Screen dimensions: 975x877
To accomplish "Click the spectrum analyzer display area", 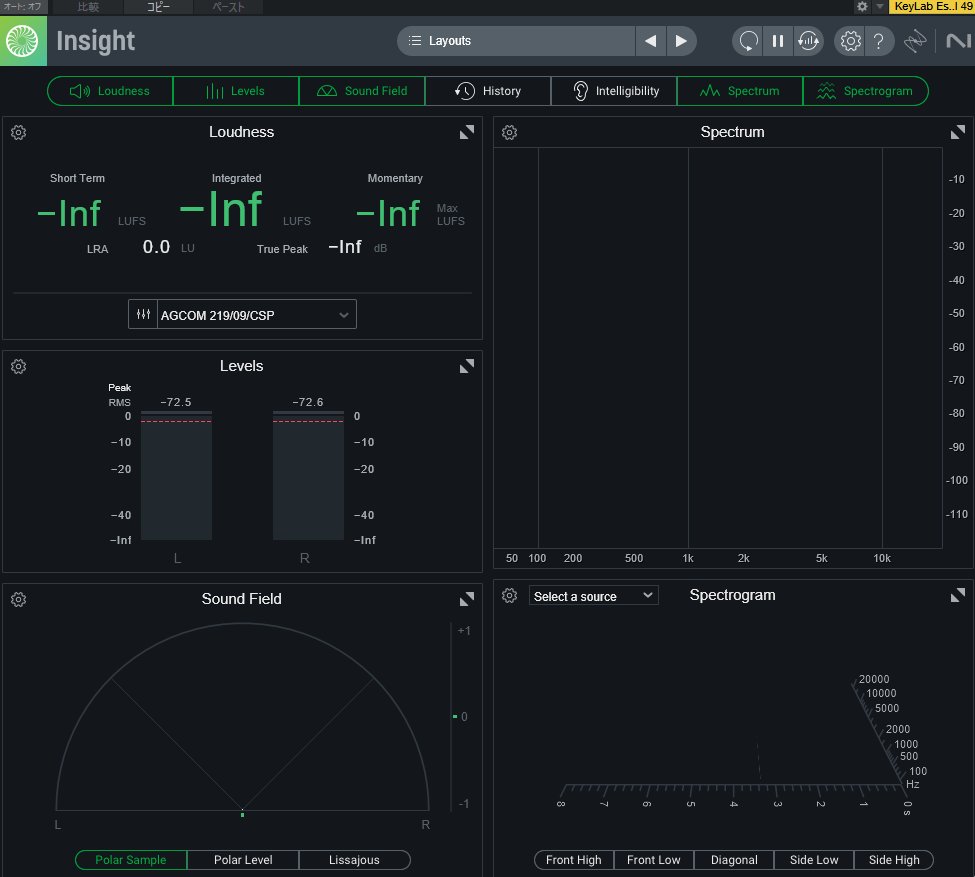I will tap(718, 348).
